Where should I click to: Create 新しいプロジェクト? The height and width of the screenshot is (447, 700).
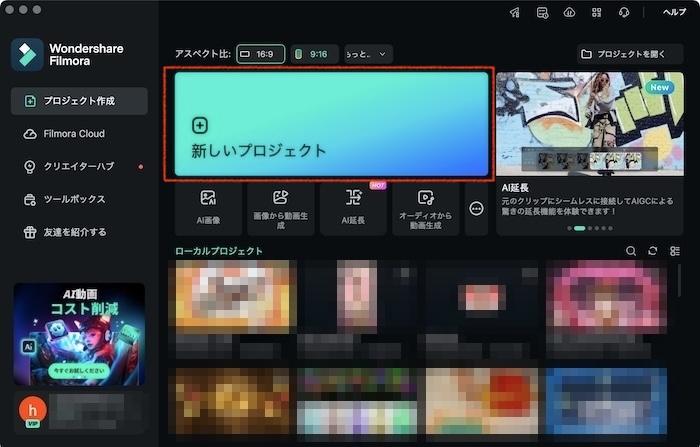click(331, 124)
